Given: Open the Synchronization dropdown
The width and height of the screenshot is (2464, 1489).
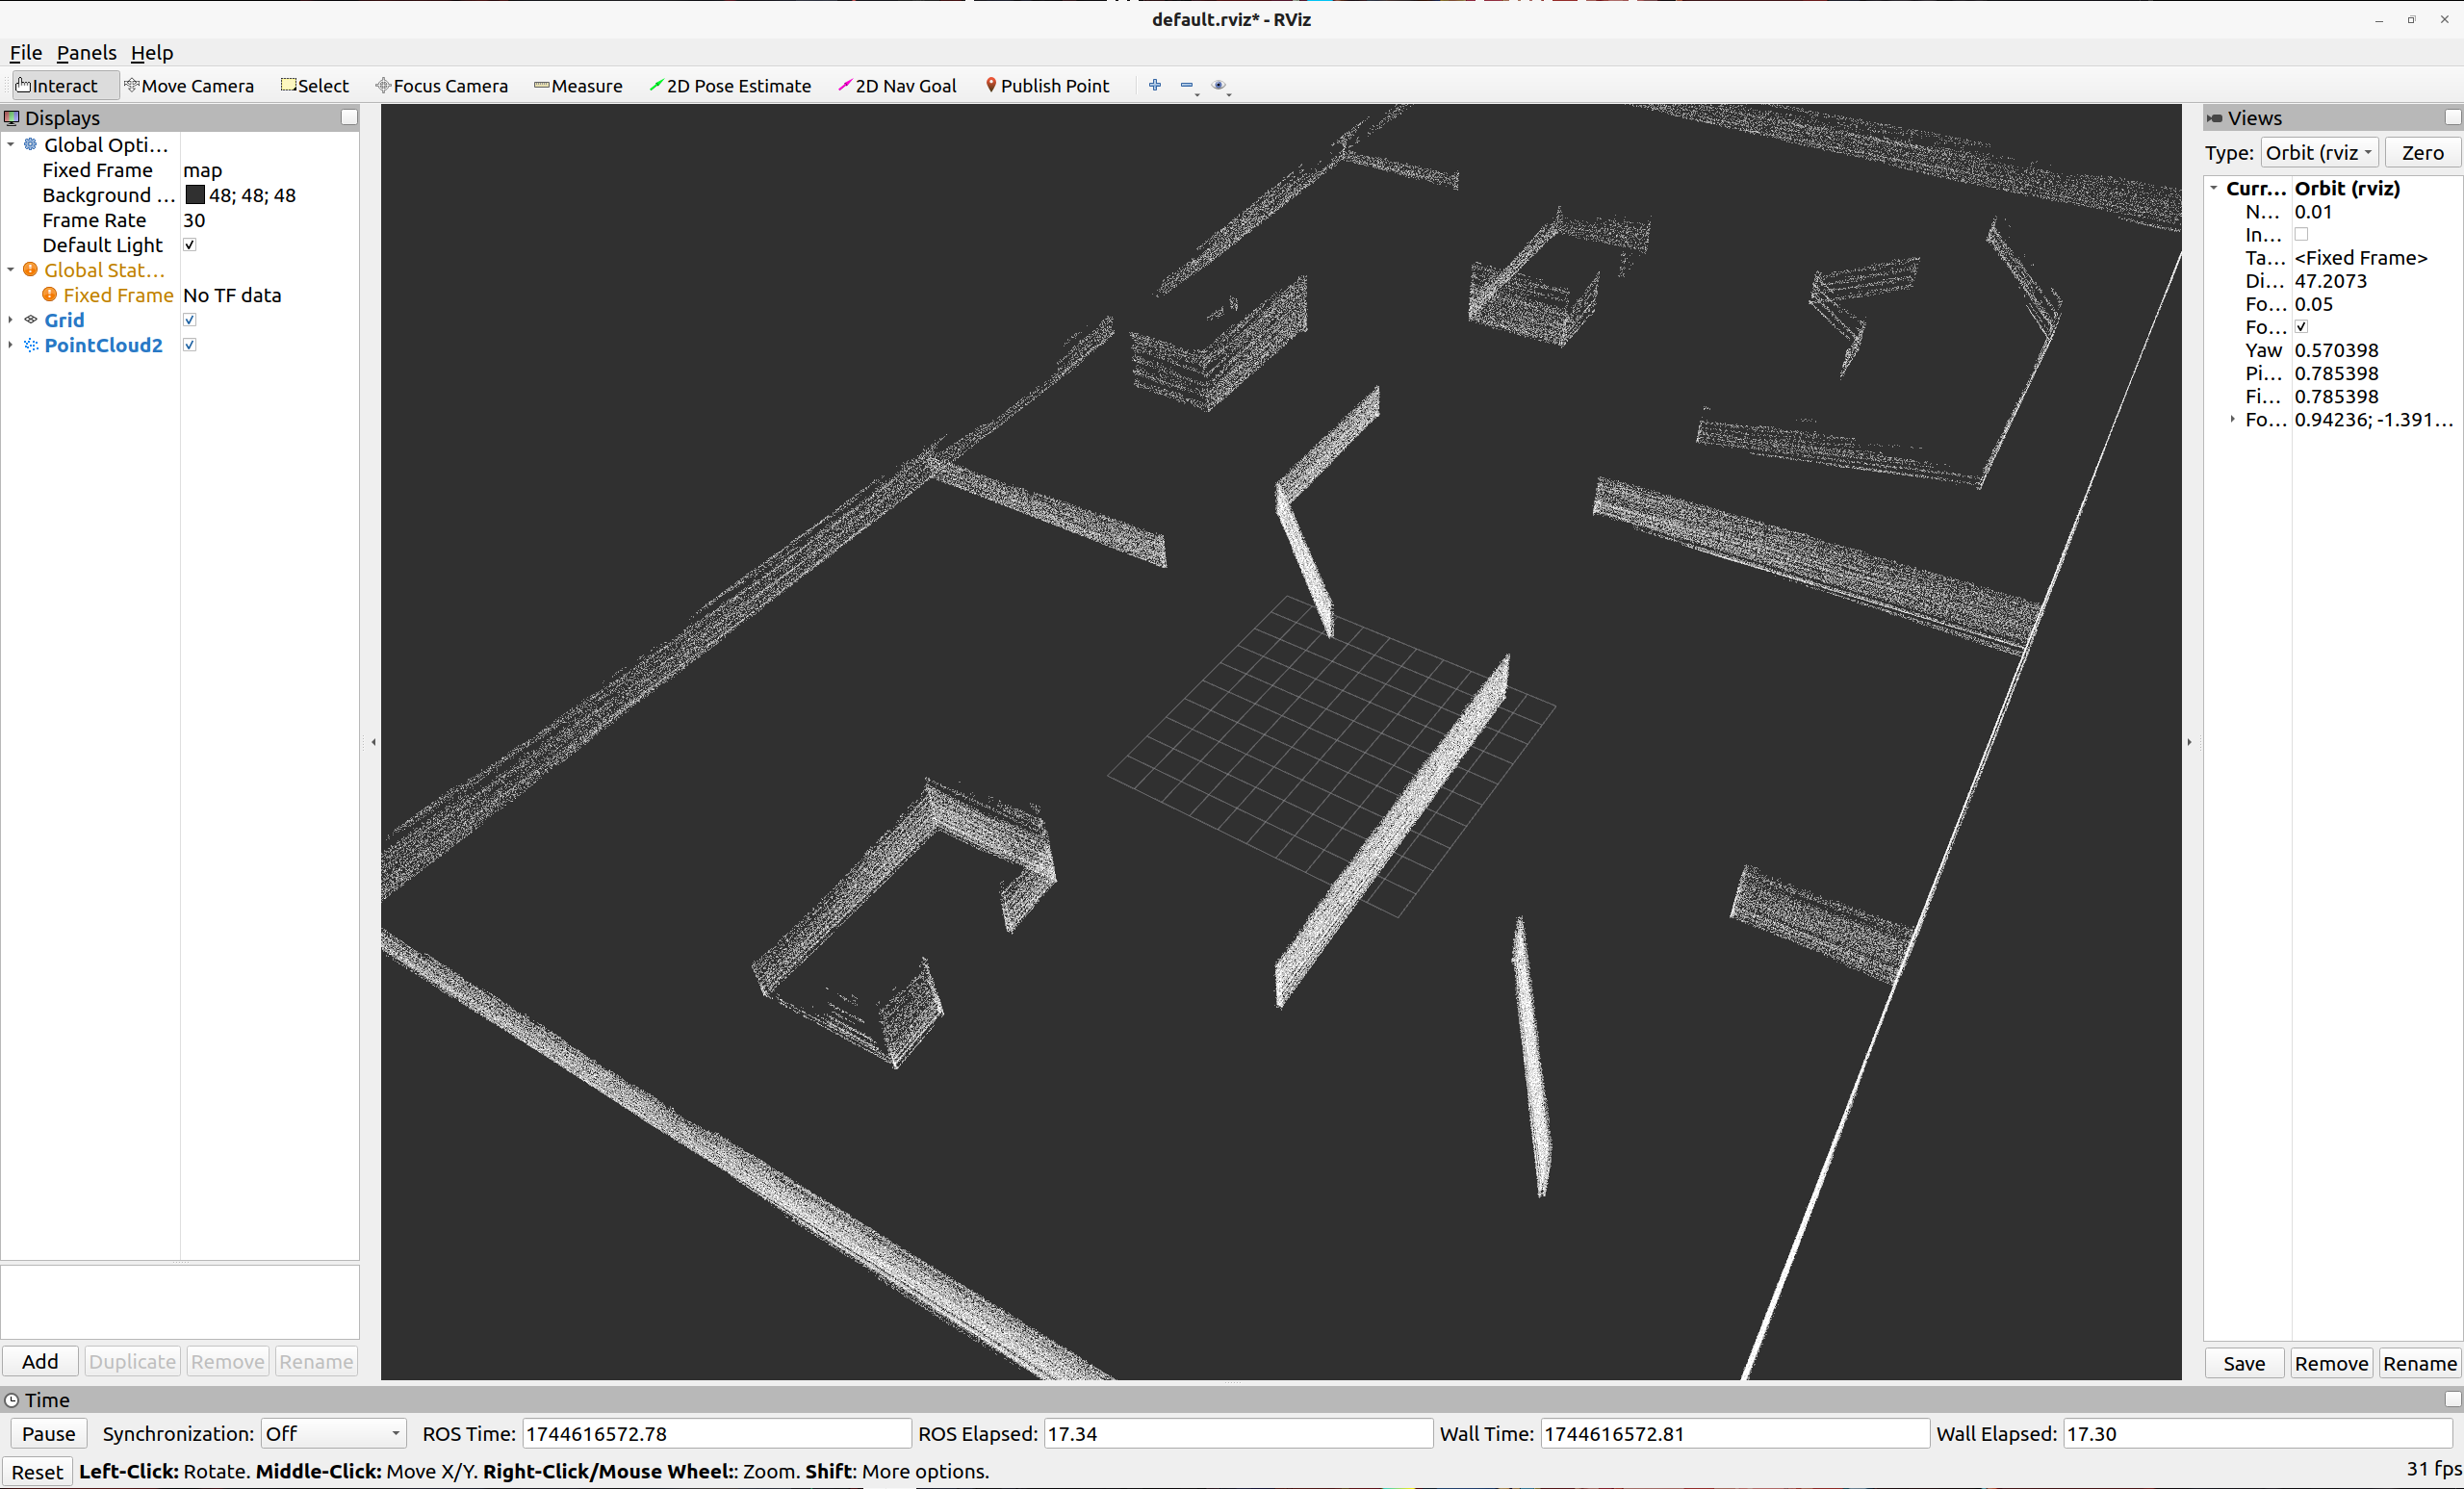Looking at the screenshot, I should [333, 1433].
